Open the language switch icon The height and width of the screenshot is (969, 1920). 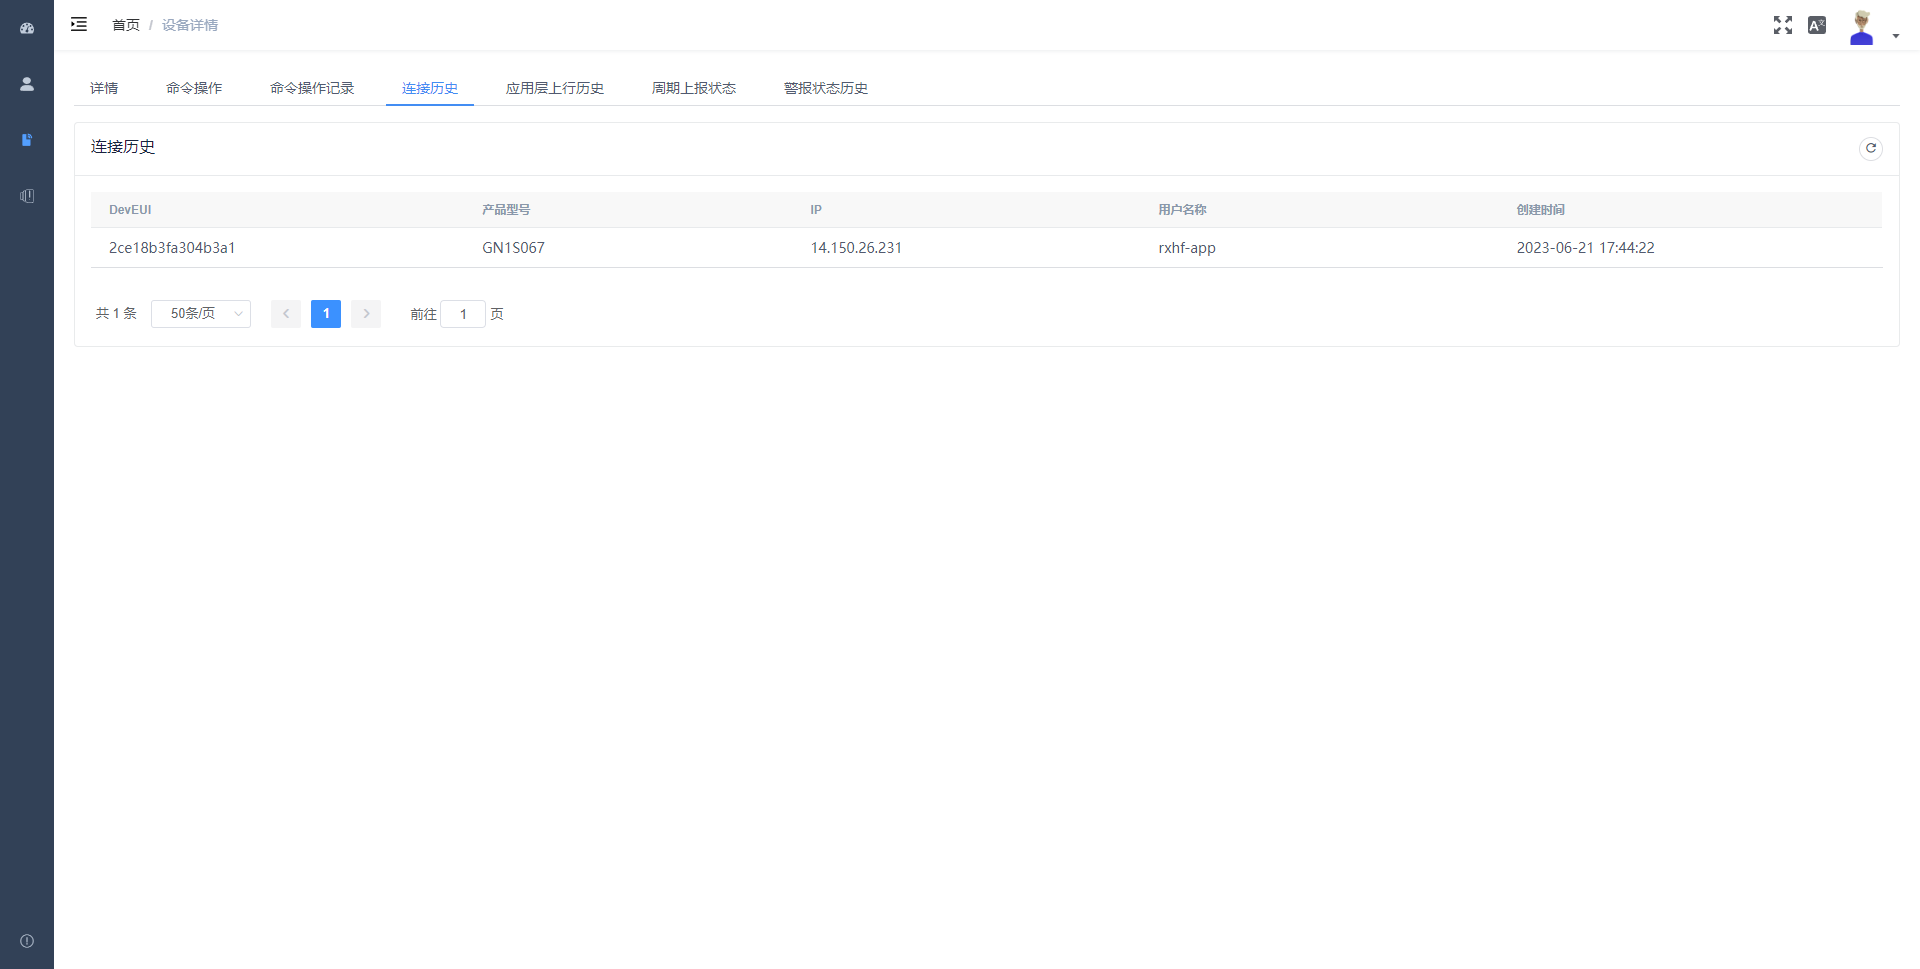(1817, 25)
